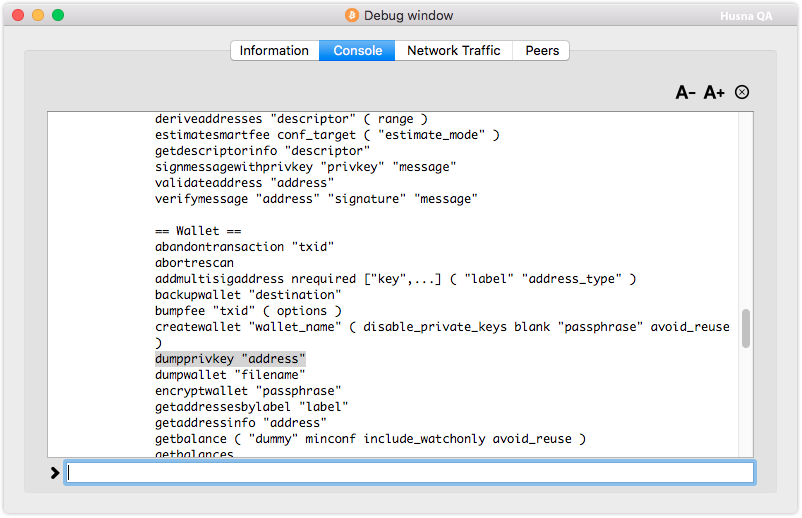Decrease console font size with A-
The height and width of the screenshot is (518, 802).
685,93
